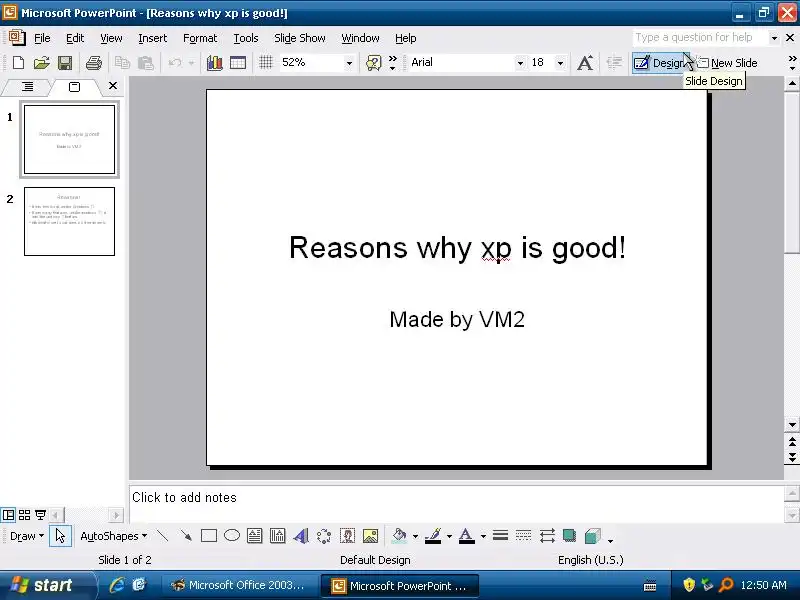Viewport: 800px width, 600px height.
Task: Open the Arrow Style options
Action: click(x=547, y=536)
